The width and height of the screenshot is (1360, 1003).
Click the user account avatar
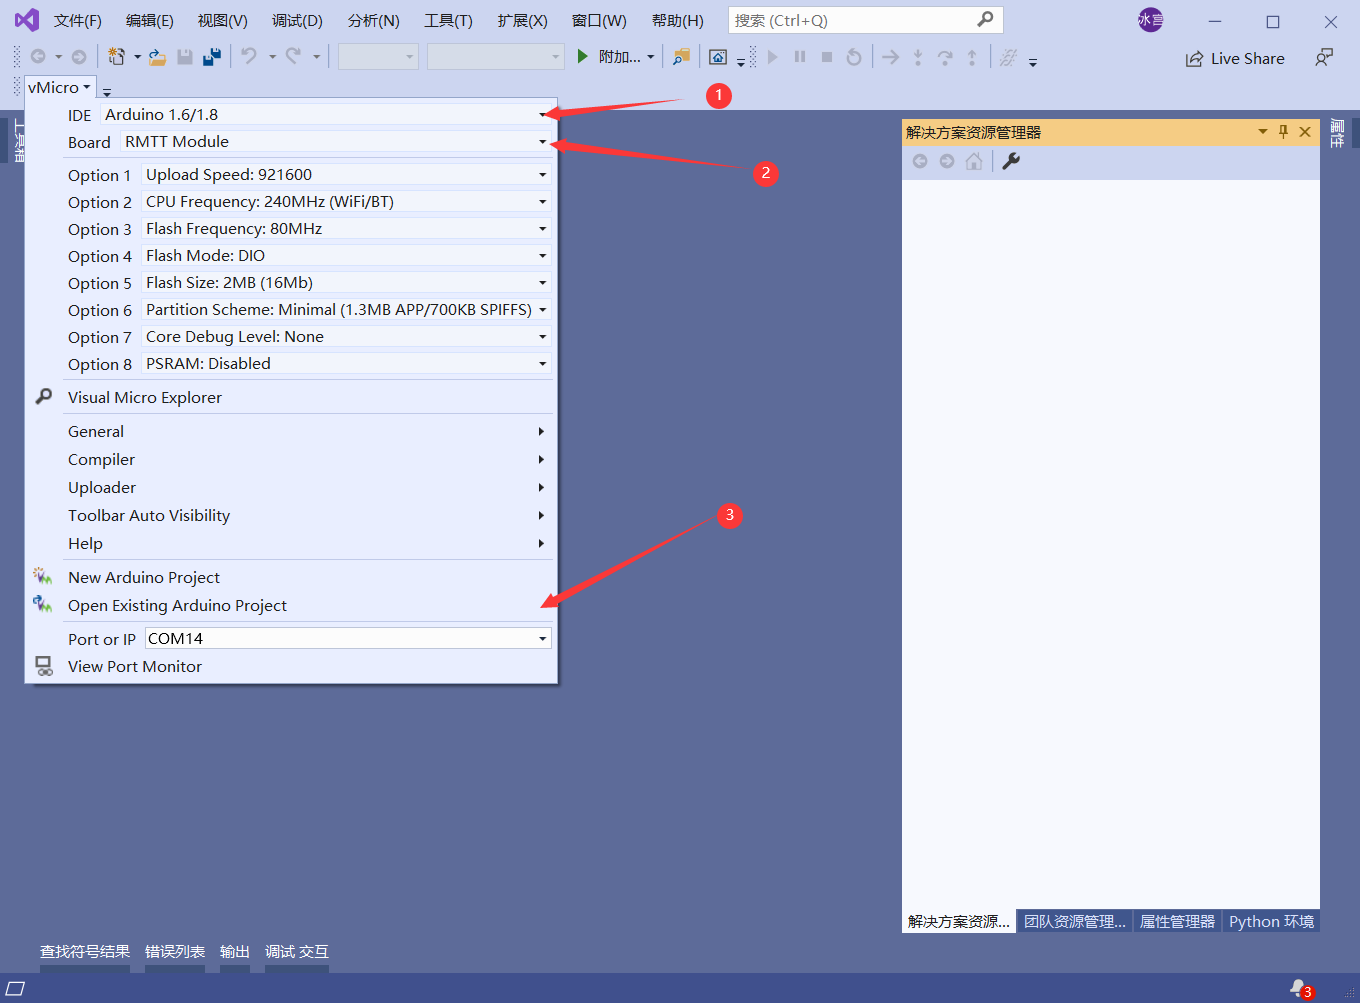1151,20
